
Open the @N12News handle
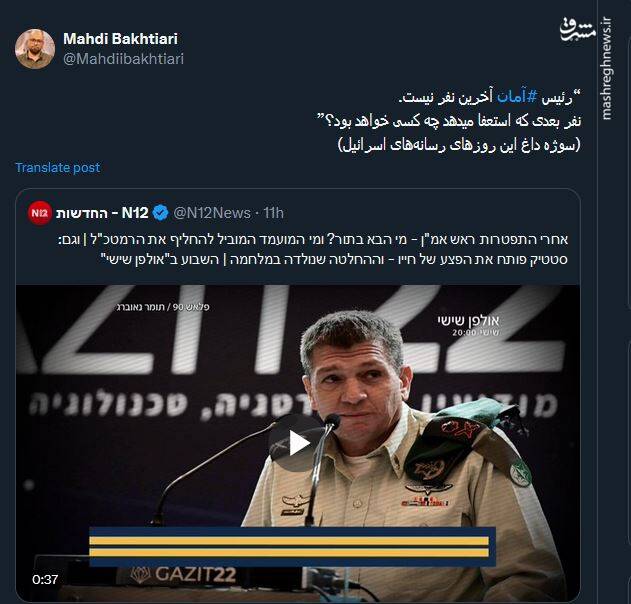[212, 213]
